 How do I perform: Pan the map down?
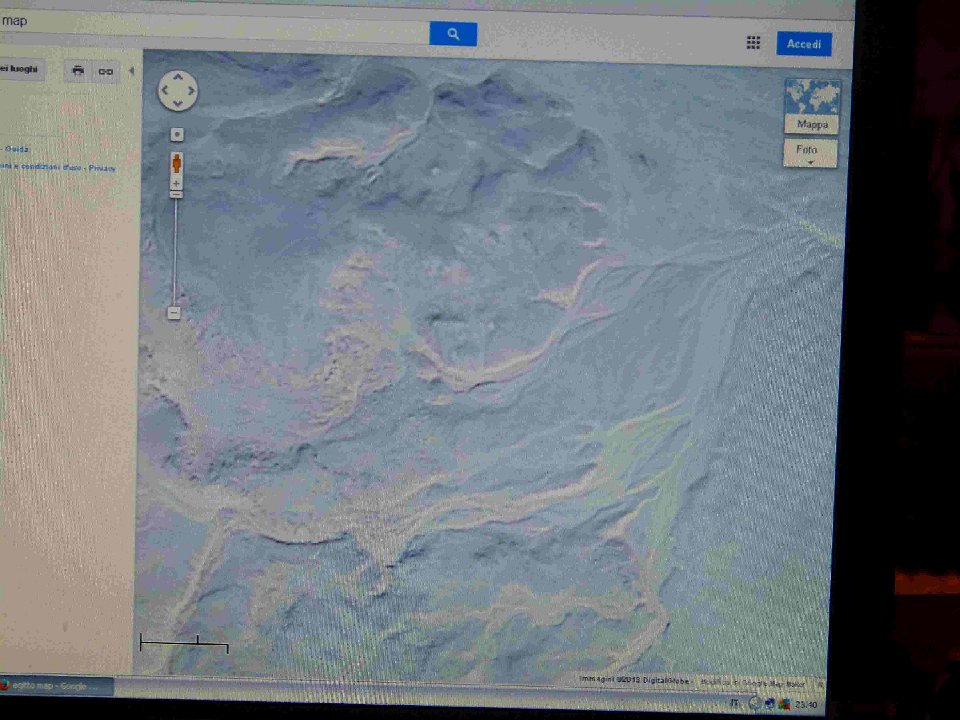tap(178, 104)
